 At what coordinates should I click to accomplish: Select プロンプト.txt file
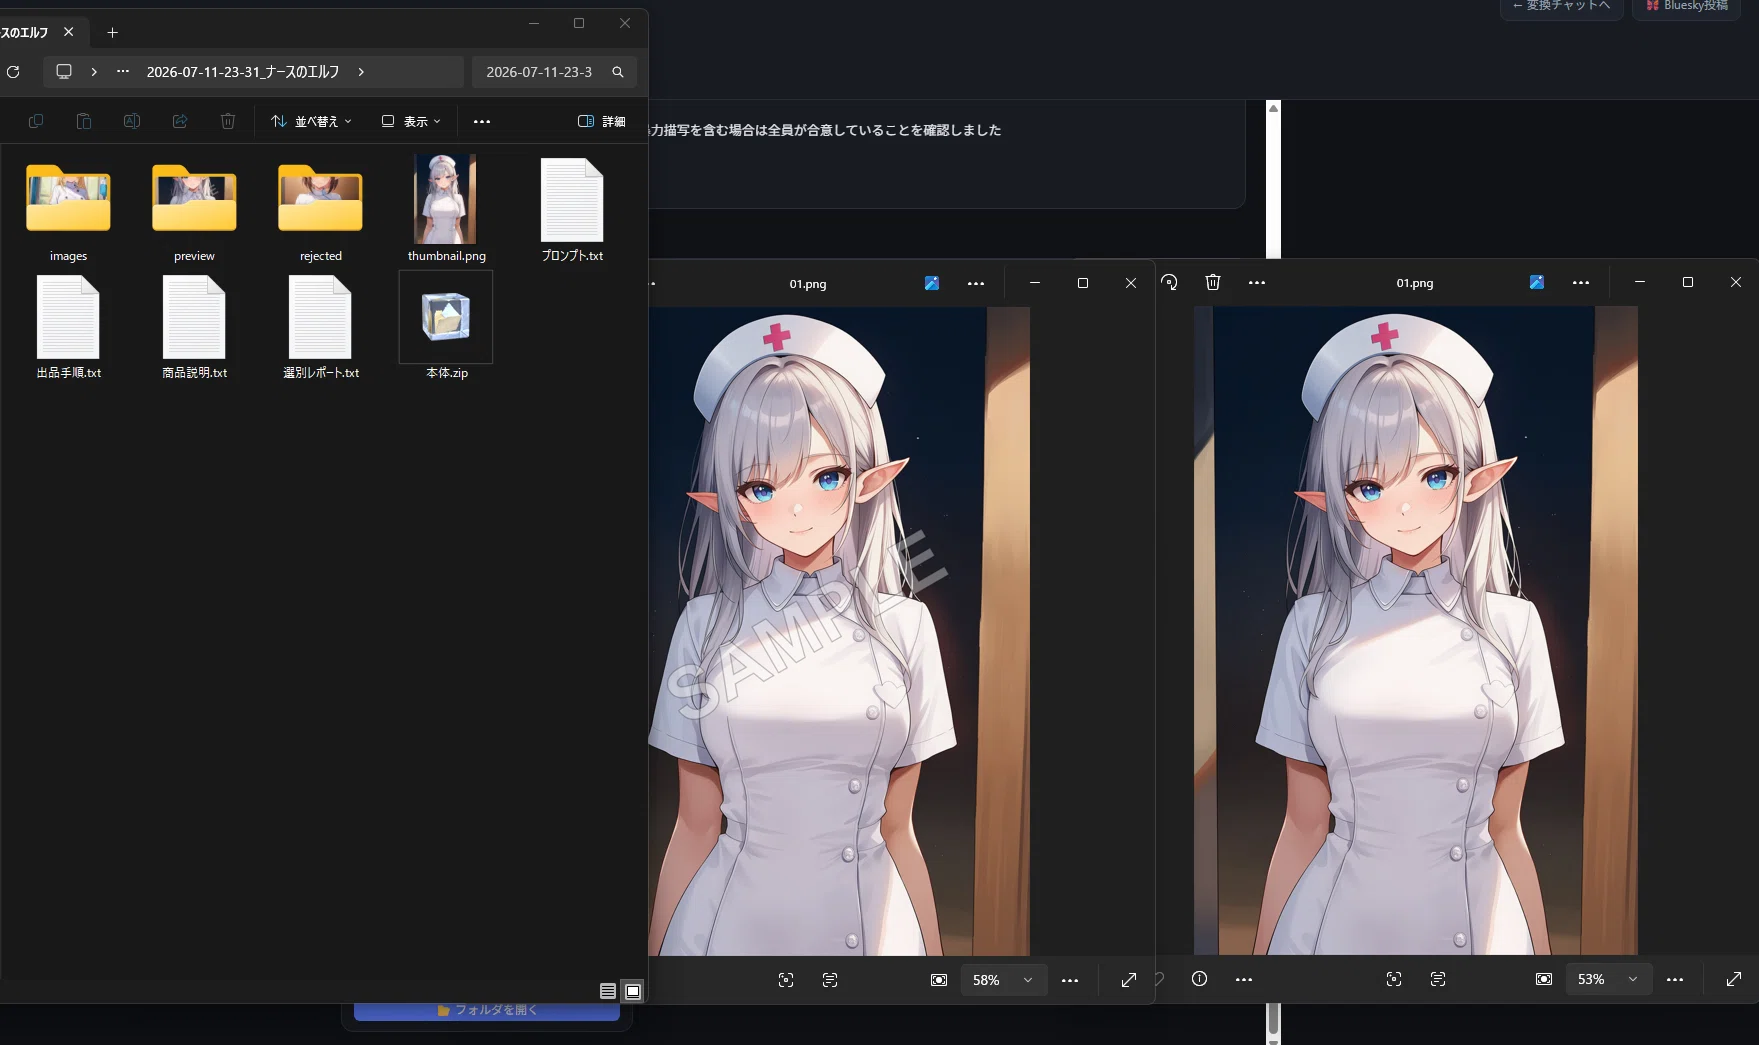point(572,210)
